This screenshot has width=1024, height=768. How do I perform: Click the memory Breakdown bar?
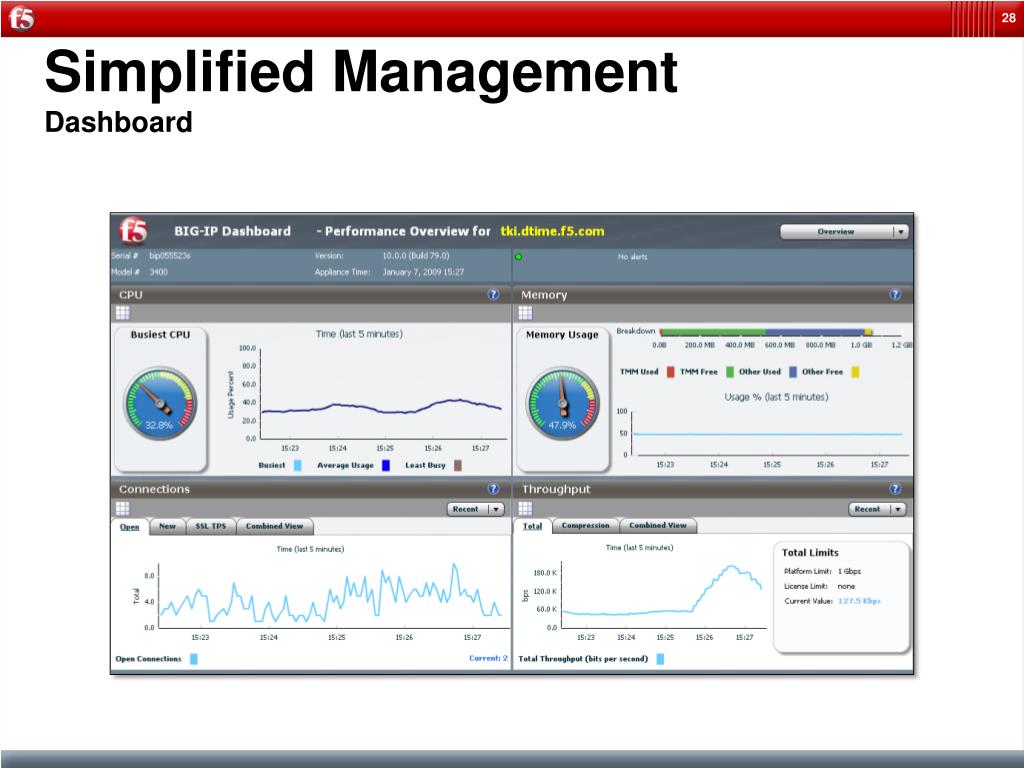767,332
